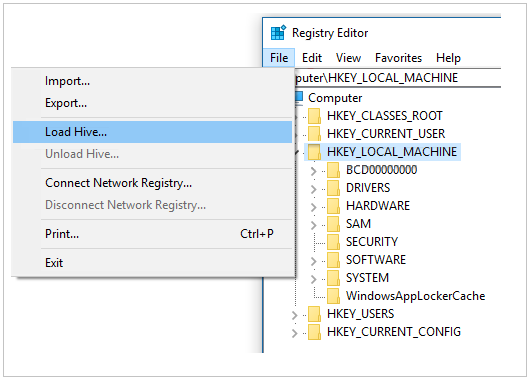The image size is (532, 384).
Task: Select the SAM key label
Action: click(x=358, y=224)
